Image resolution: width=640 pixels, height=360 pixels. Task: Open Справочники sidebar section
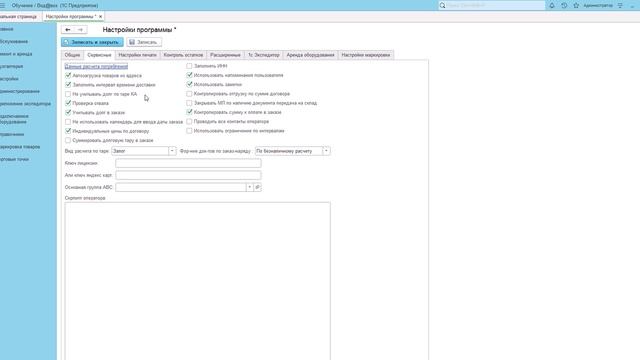[x=12, y=135]
